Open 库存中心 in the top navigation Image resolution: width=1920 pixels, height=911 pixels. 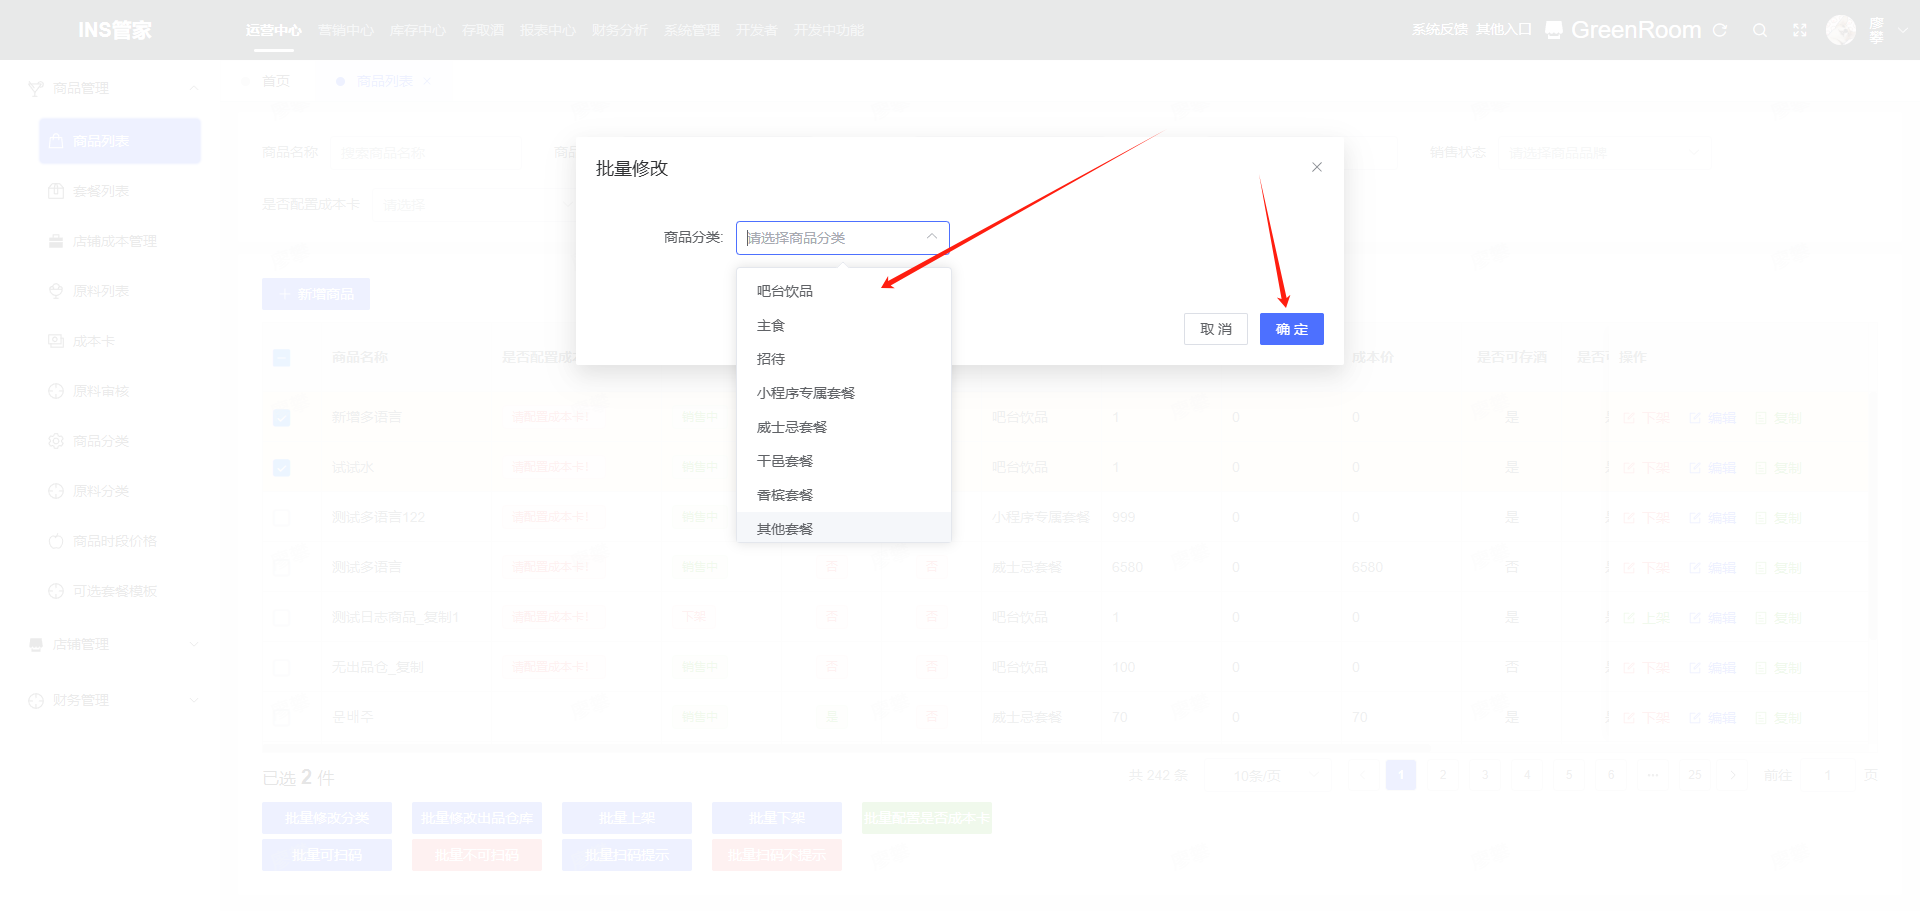418,30
